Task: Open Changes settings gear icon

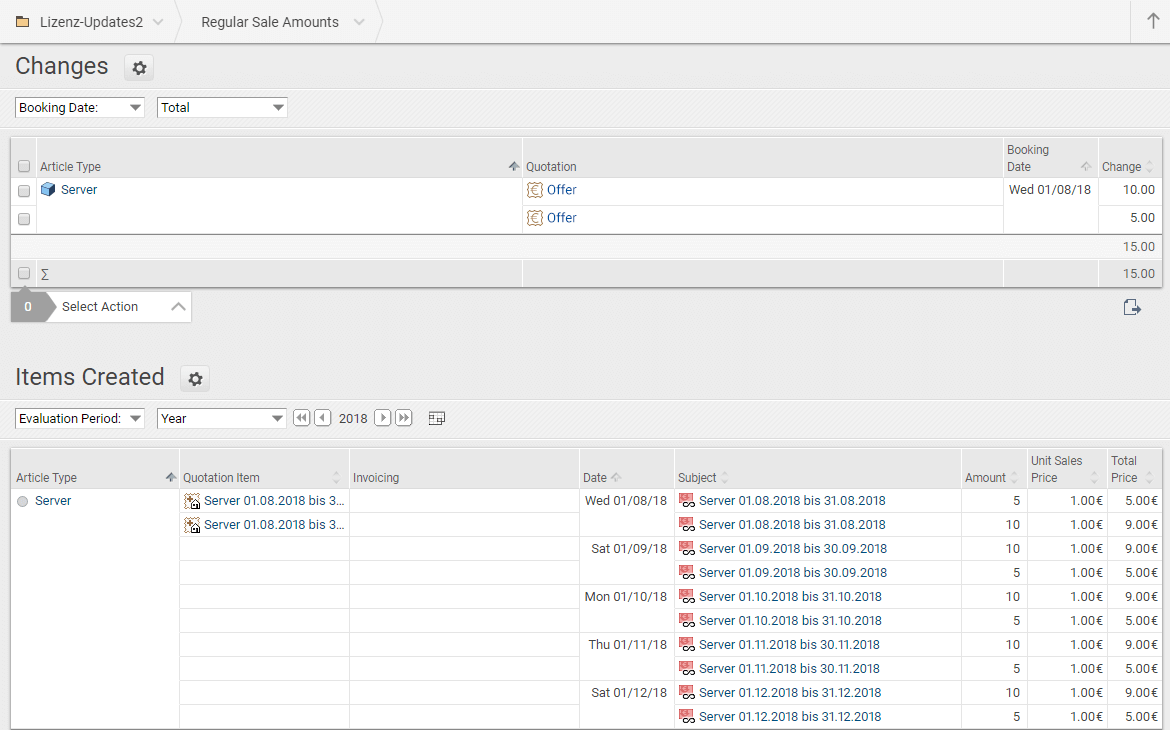Action: tap(139, 68)
